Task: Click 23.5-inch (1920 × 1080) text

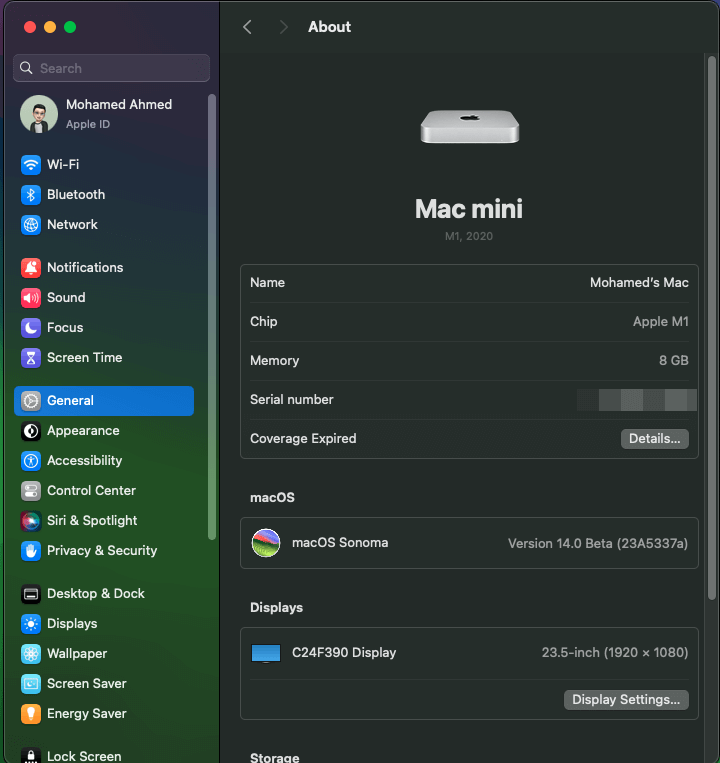Action: tap(615, 653)
